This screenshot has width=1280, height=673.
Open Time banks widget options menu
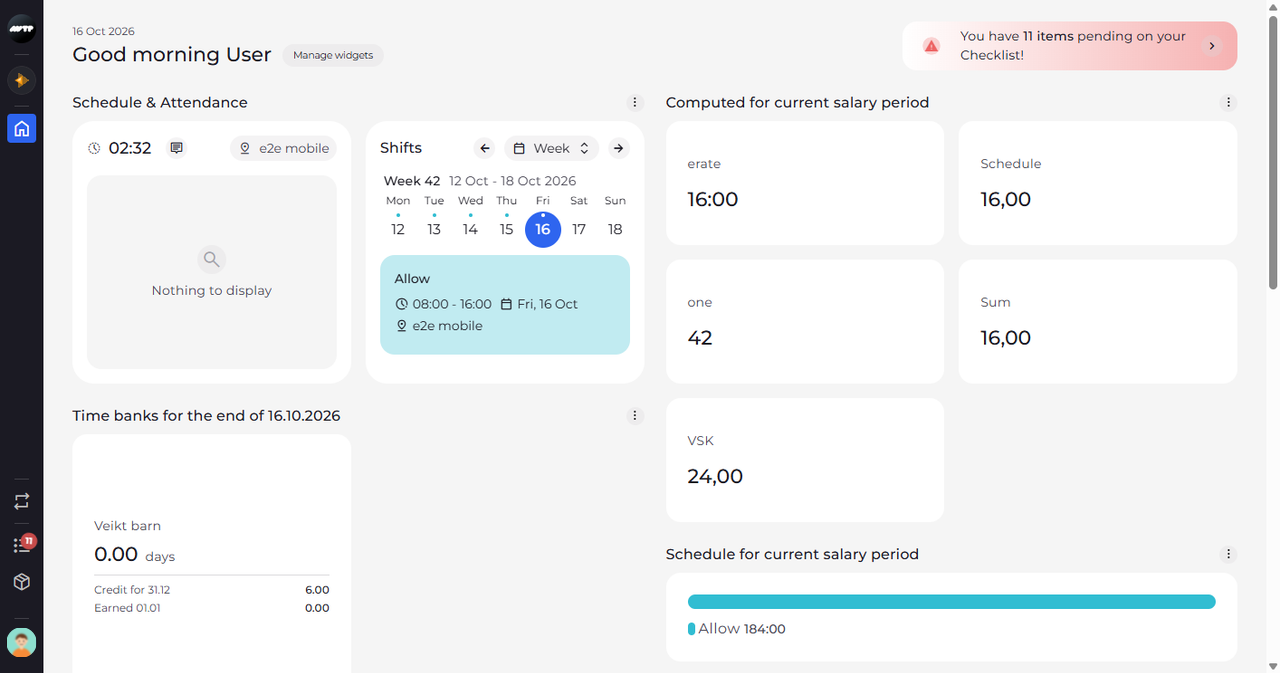pyautogui.click(x=635, y=415)
